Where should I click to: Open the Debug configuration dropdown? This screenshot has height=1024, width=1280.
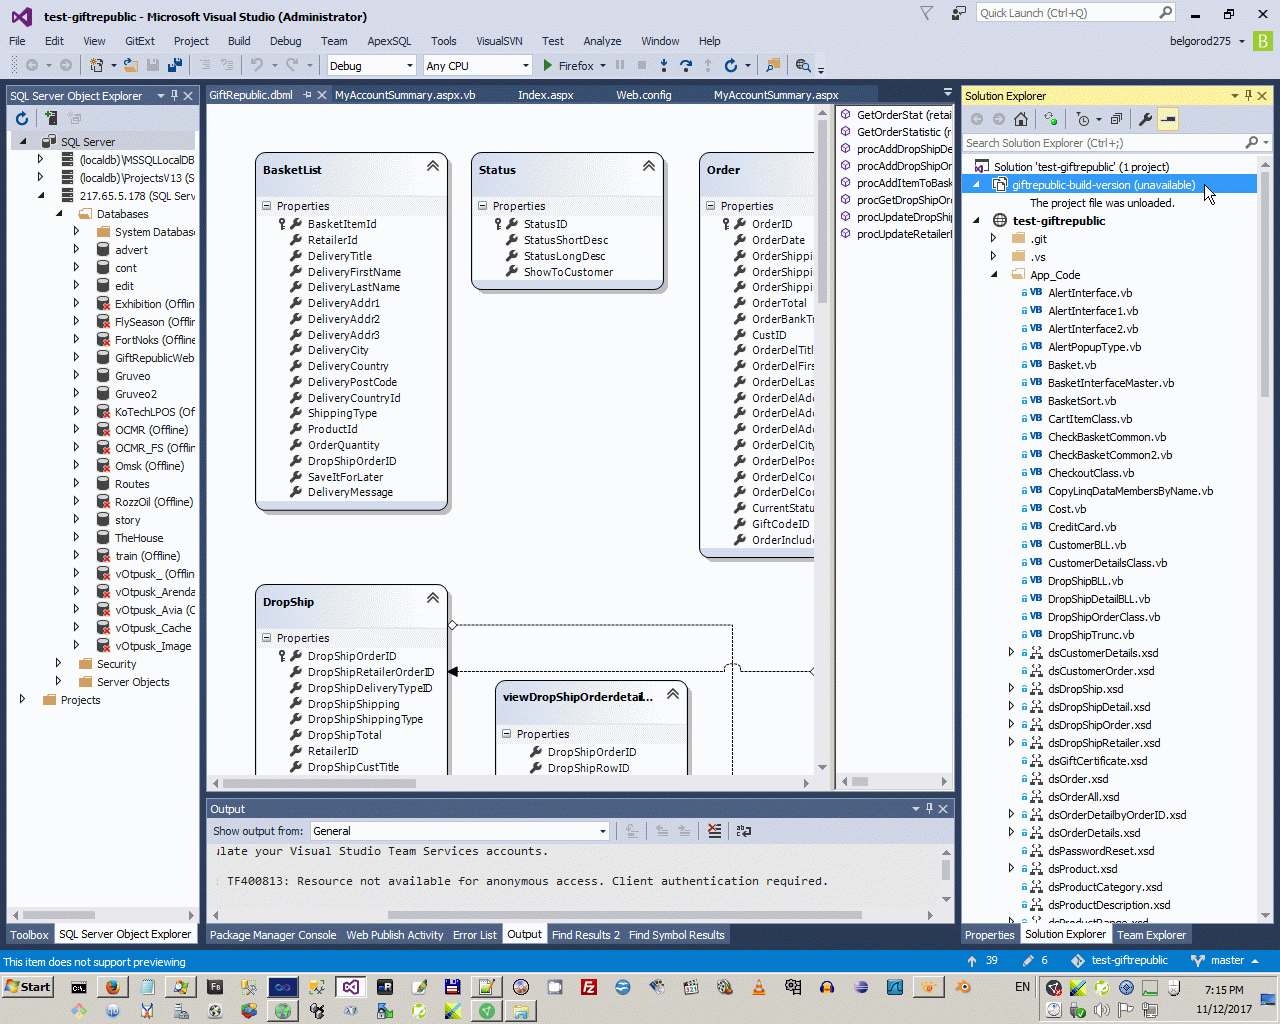(x=409, y=66)
